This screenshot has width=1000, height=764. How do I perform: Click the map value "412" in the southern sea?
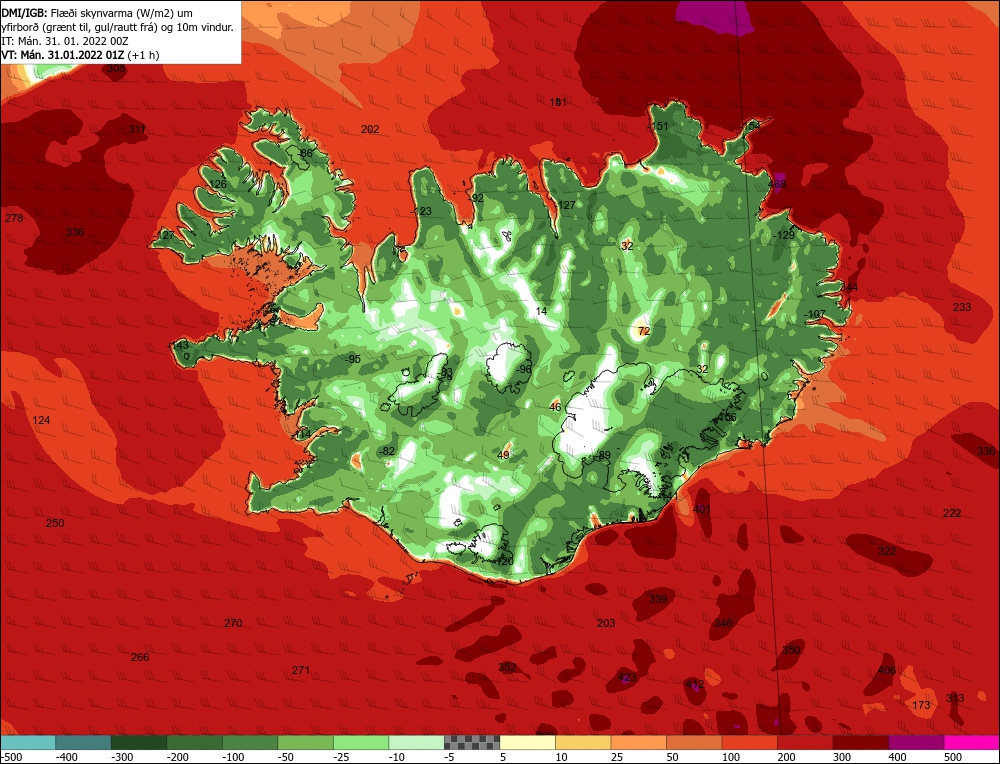click(695, 684)
